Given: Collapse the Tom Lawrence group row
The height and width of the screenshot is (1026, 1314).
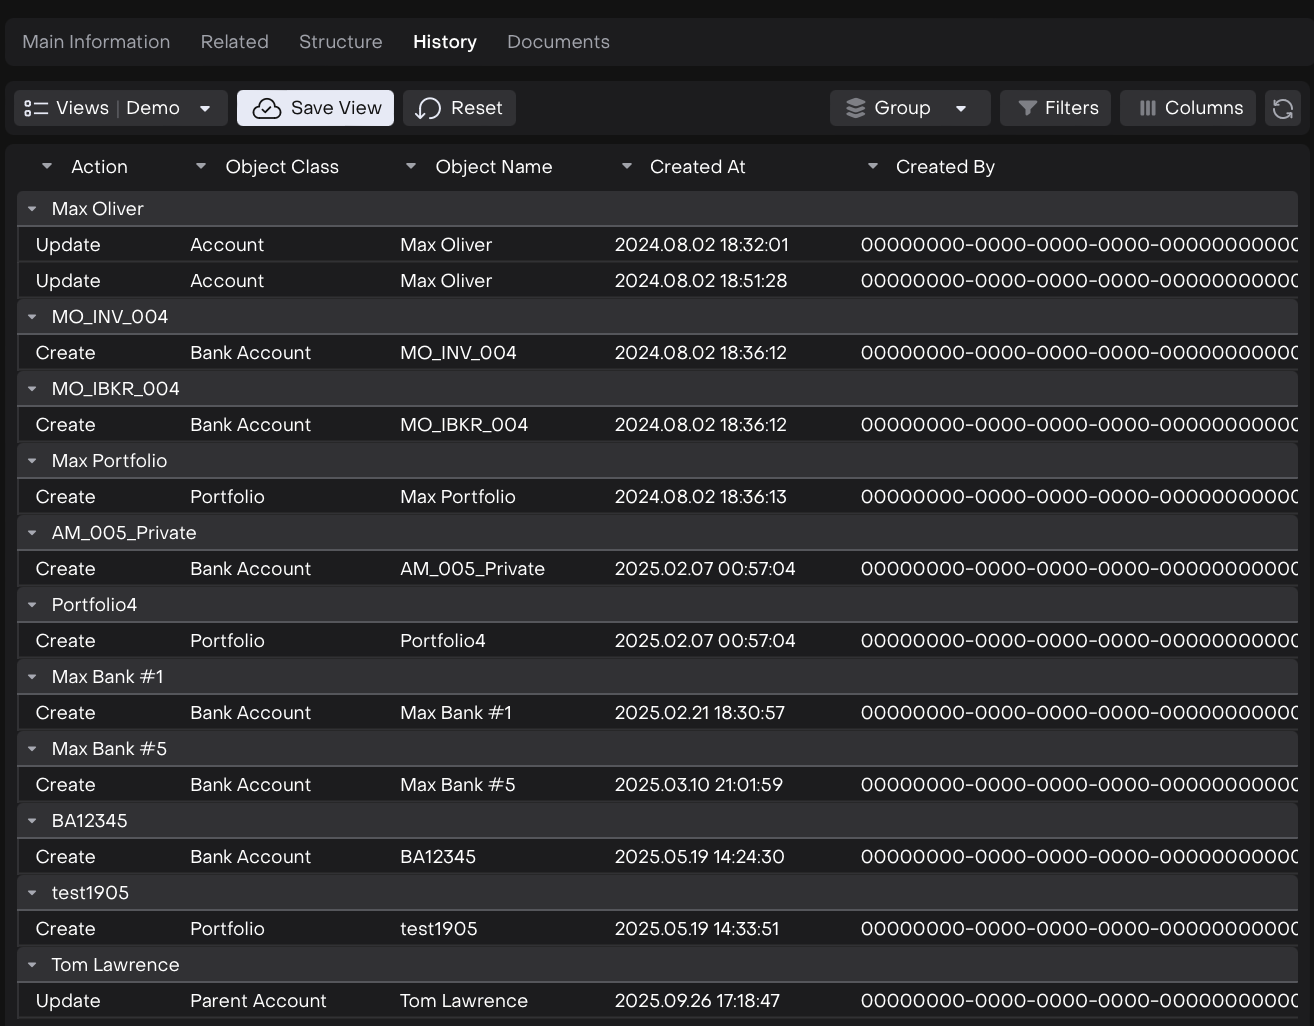Looking at the screenshot, I should tap(32, 965).
